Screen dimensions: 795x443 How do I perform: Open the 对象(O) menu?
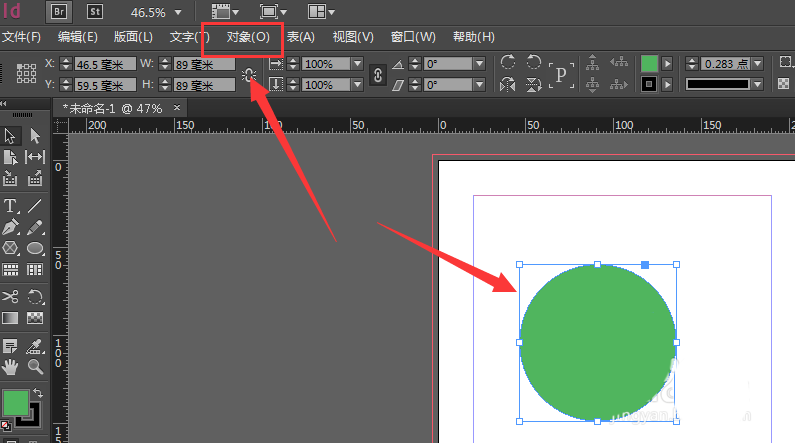[x=248, y=37]
